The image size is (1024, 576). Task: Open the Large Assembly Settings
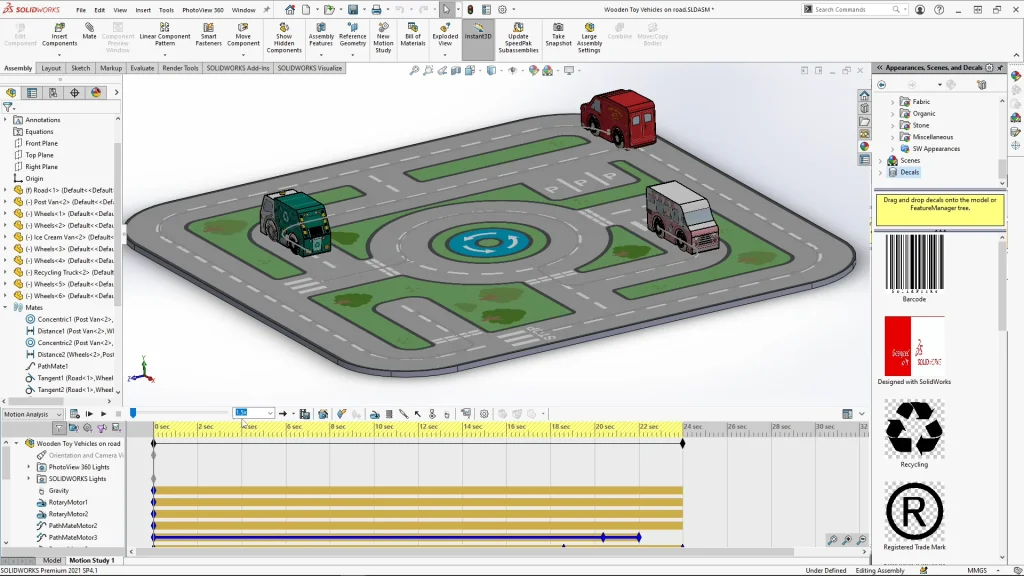(589, 30)
